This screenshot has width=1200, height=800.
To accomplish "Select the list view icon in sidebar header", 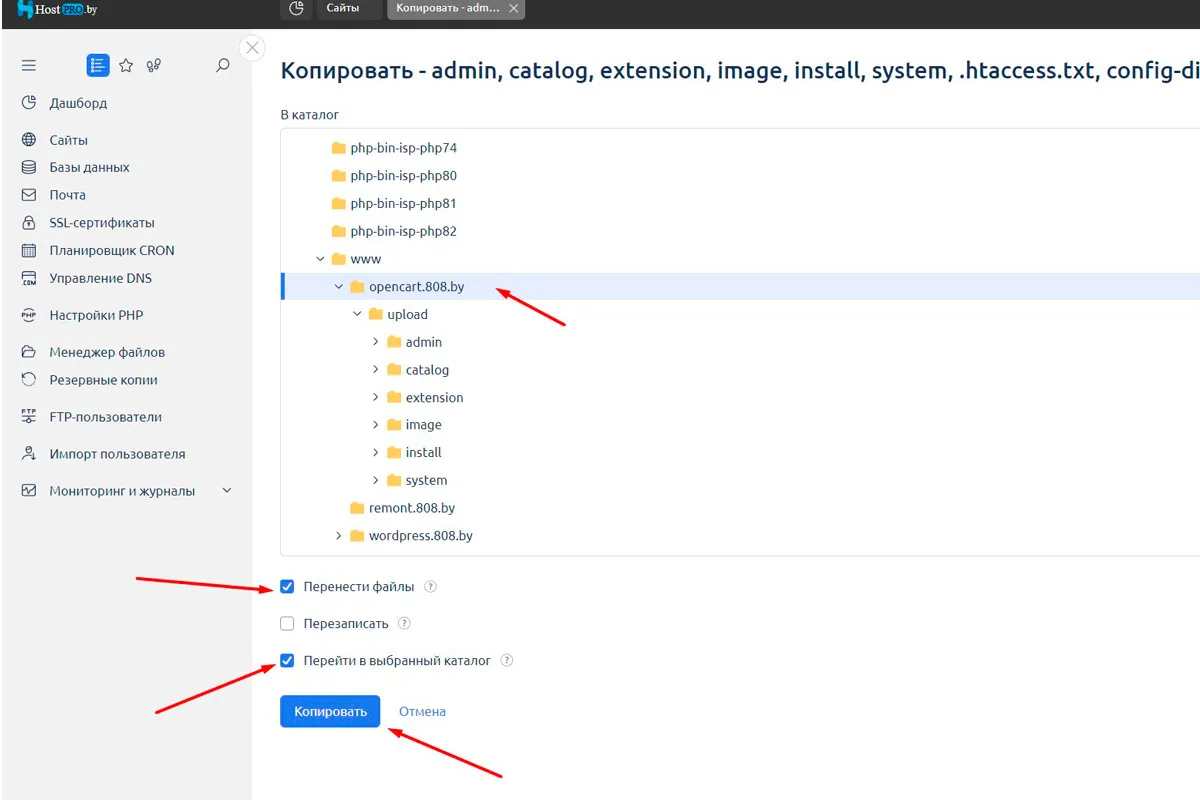I will coord(97,65).
